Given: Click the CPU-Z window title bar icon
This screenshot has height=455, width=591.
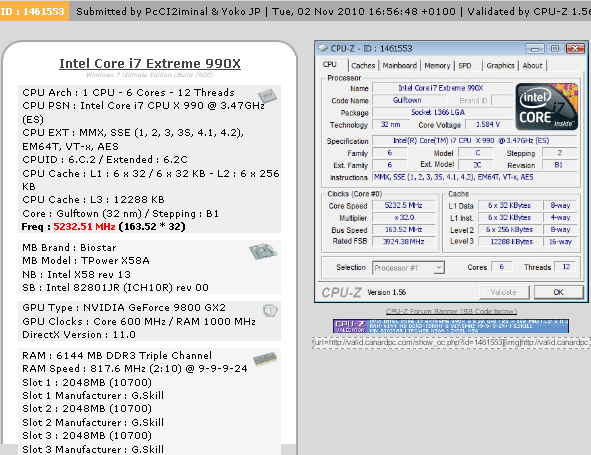Looking at the screenshot, I should tap(323, 48).
